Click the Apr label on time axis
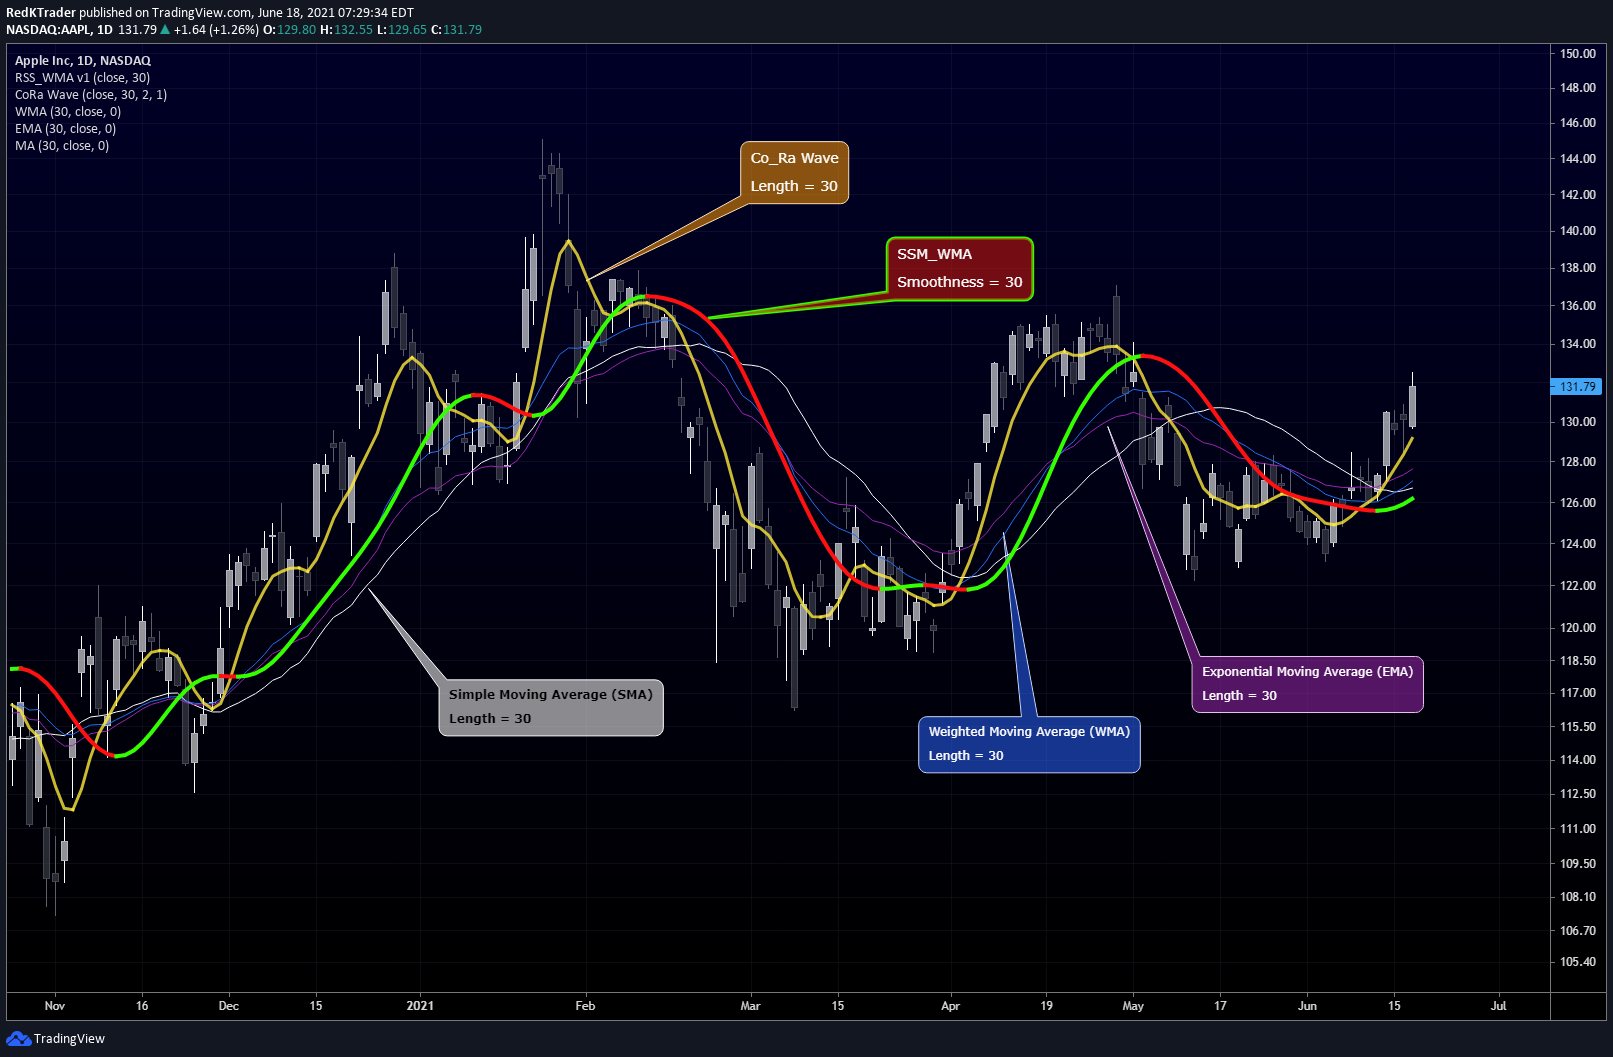 pos(950,1006)
